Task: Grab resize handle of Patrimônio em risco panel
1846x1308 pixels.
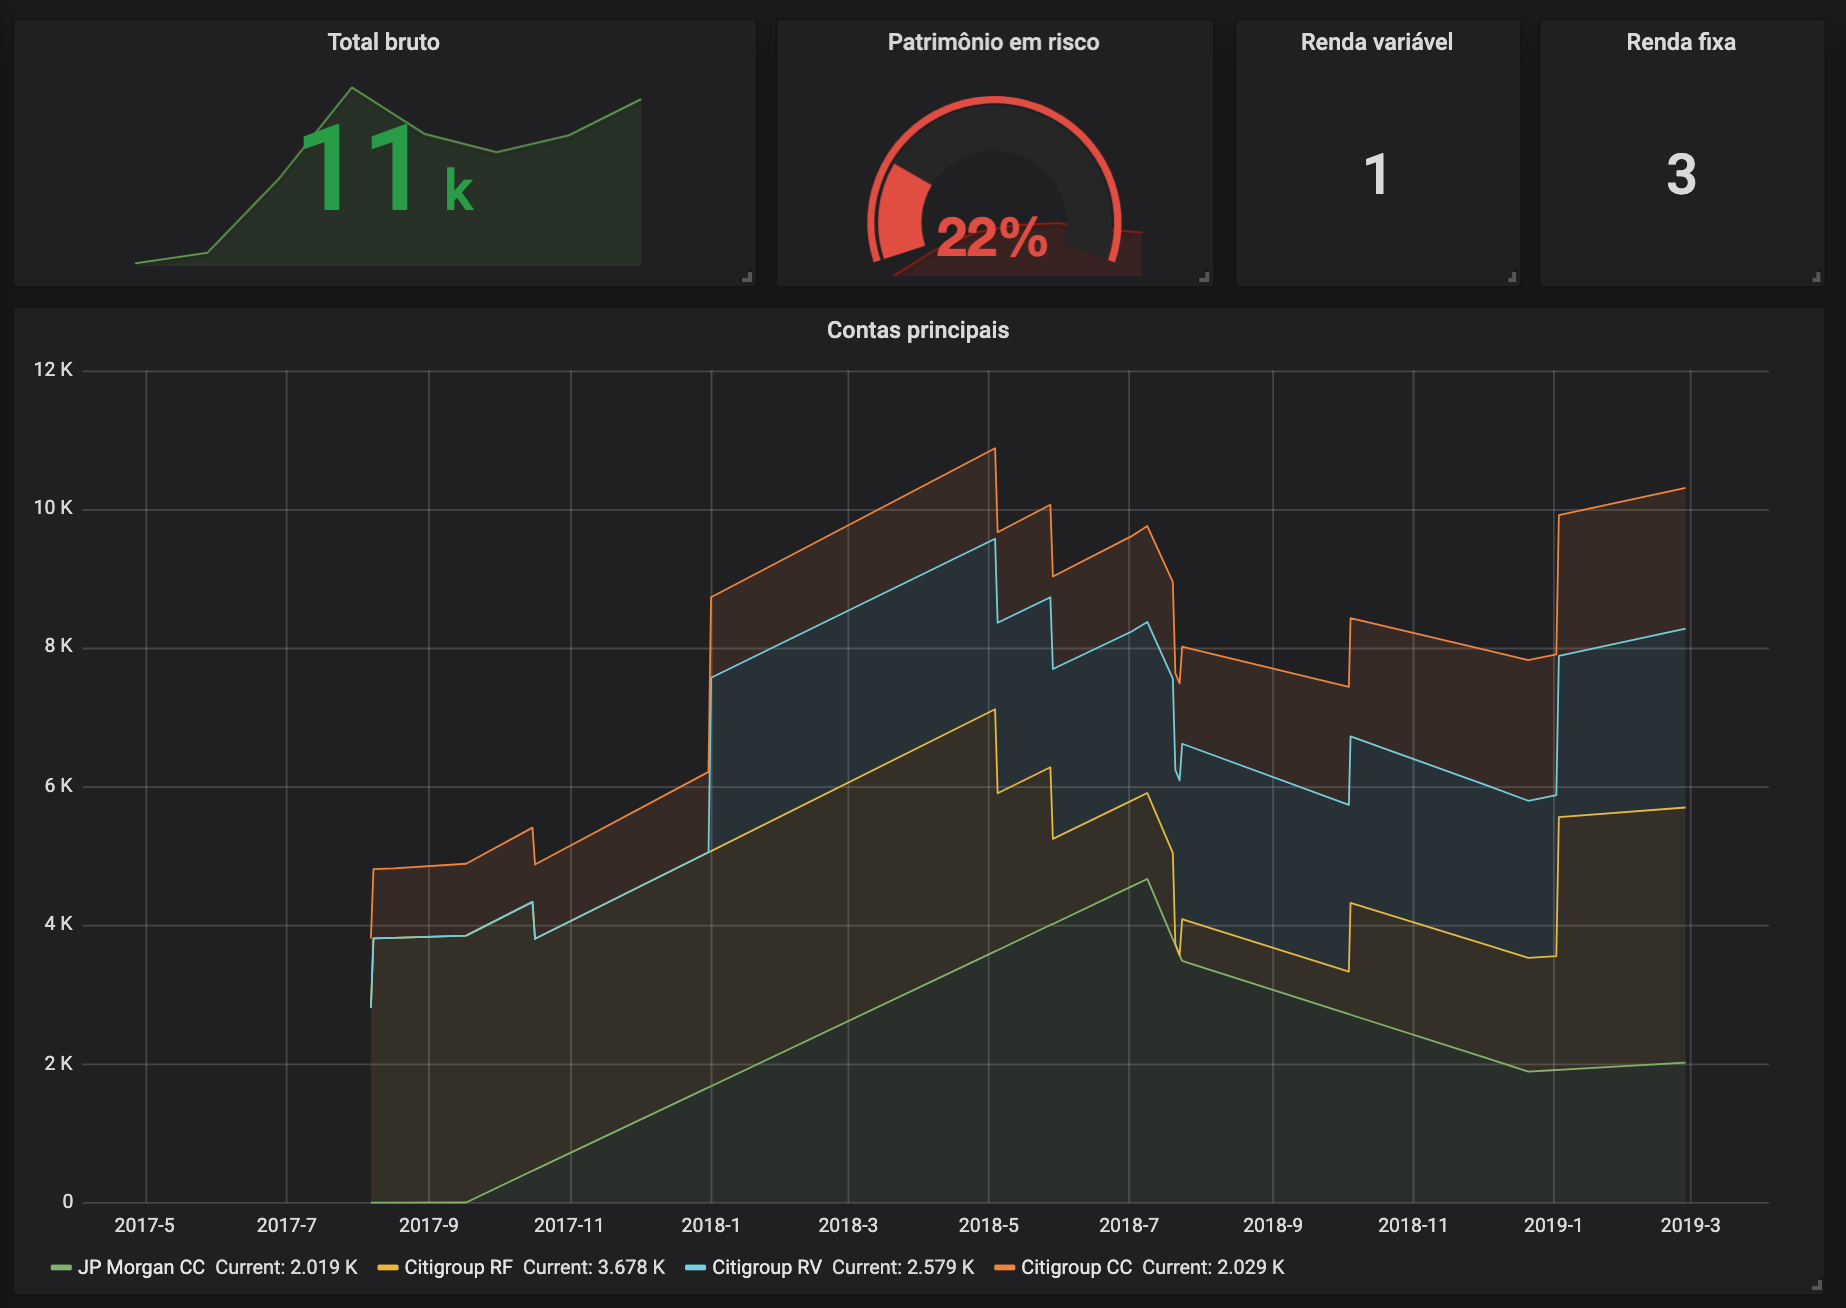Action: point(1204,277)
